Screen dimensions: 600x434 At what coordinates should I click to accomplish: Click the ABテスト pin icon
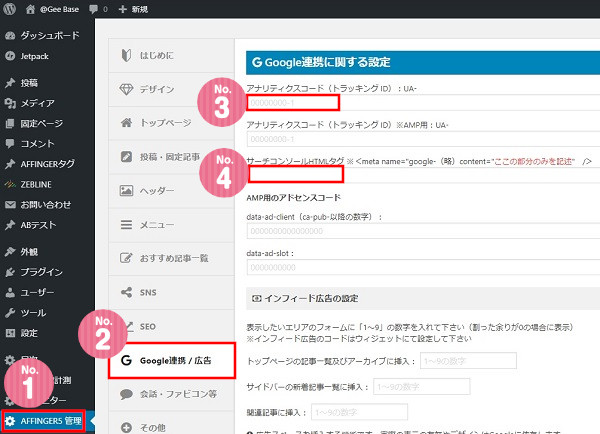click(10, 225)
